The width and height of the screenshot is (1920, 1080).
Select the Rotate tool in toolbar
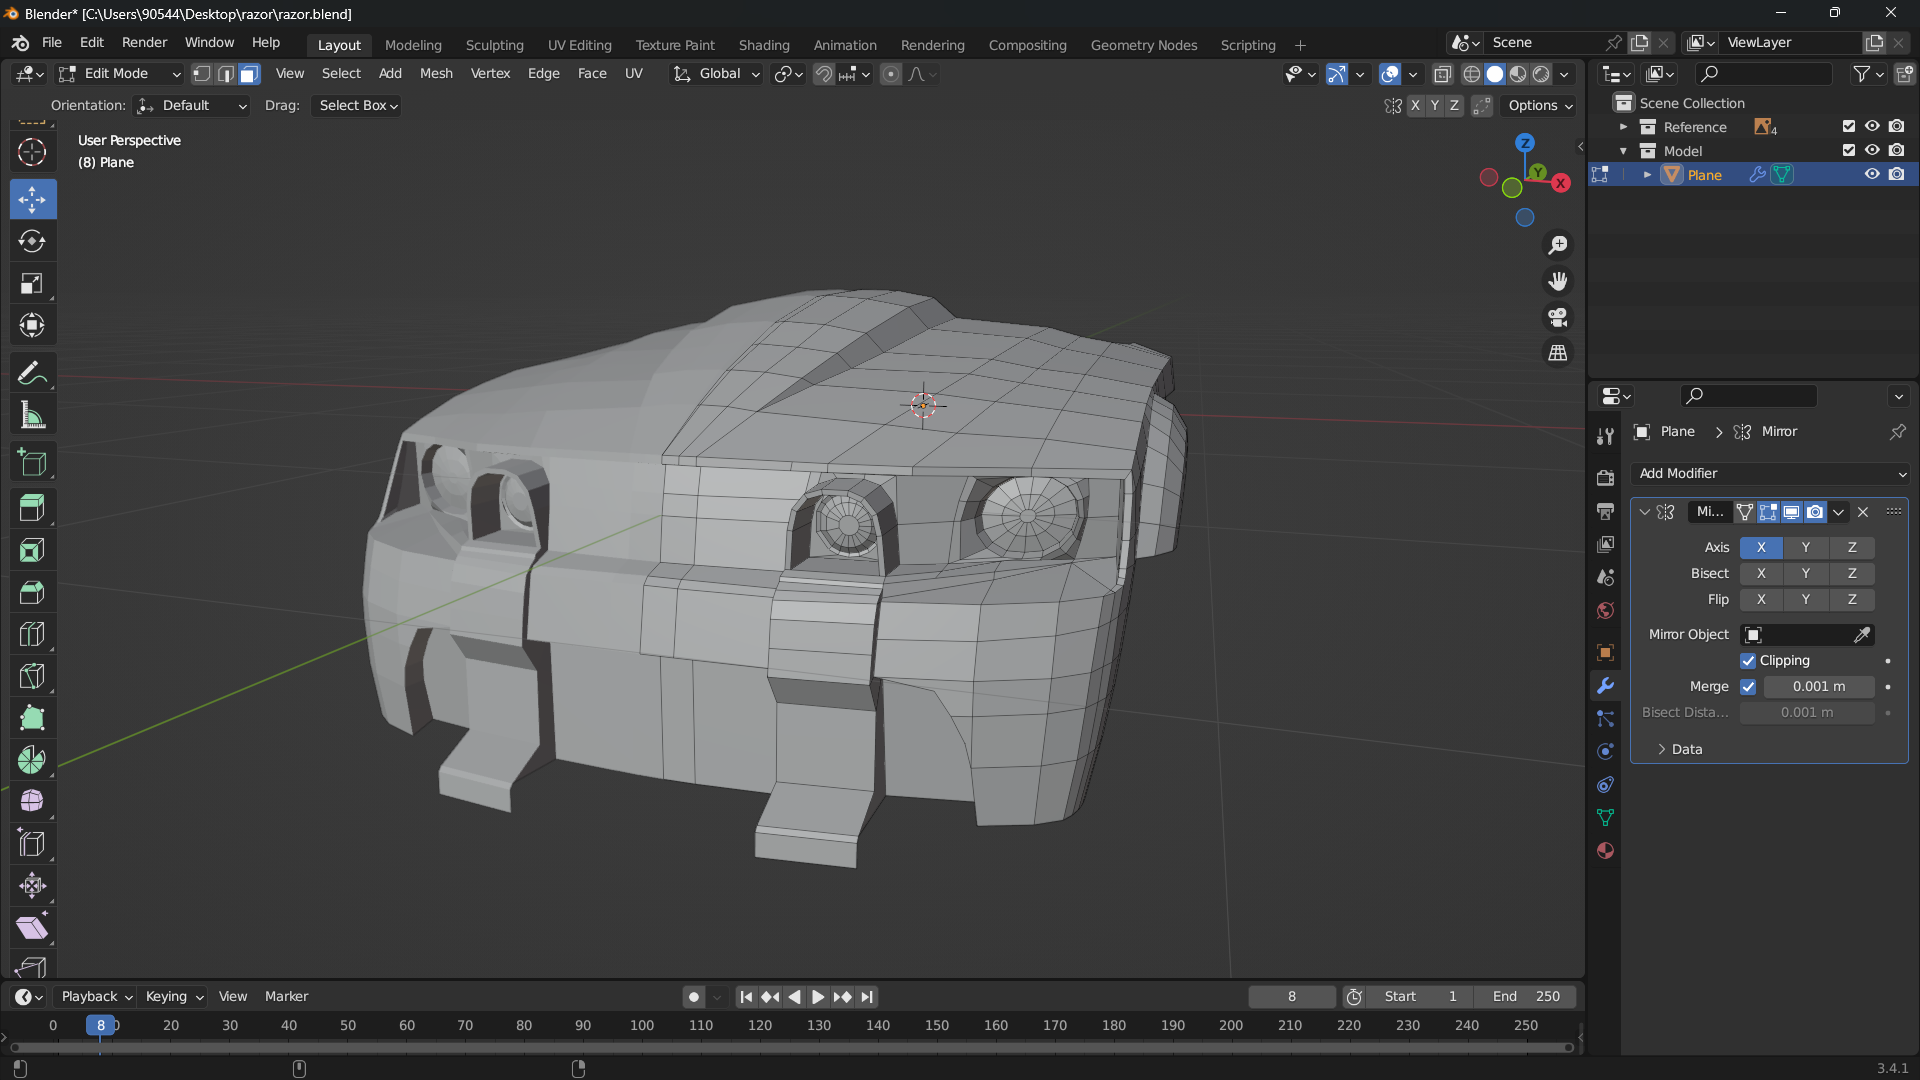click(32, 241)
